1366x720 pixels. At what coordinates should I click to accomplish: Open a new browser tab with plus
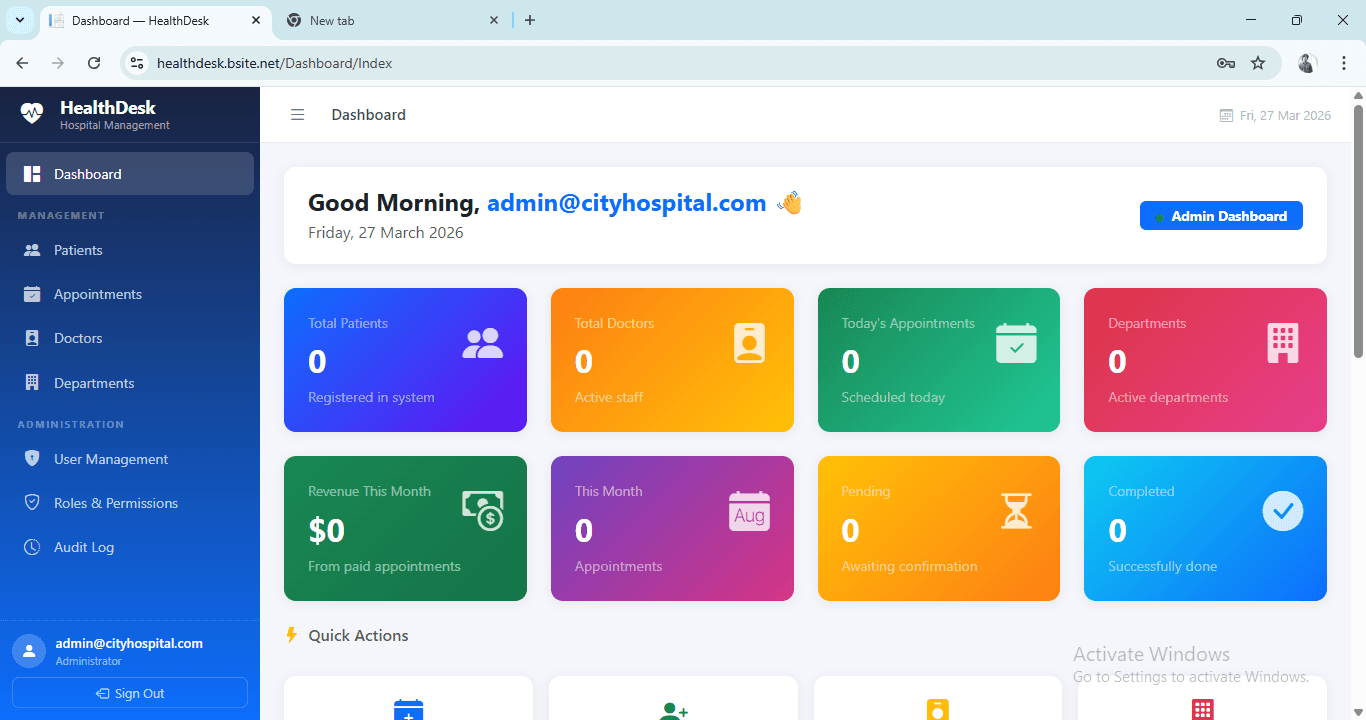pos(530,20)
